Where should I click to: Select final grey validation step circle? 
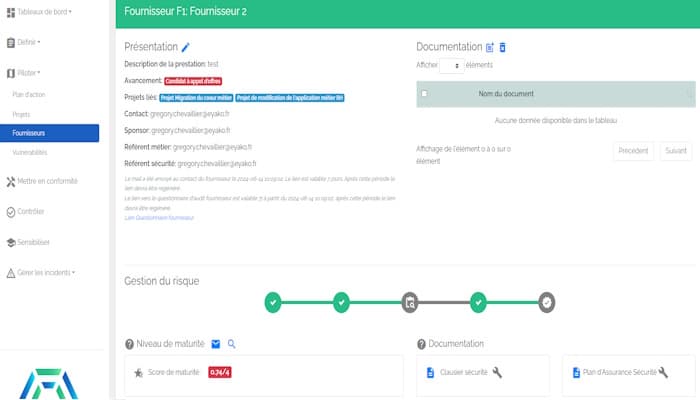pos(547,303)
